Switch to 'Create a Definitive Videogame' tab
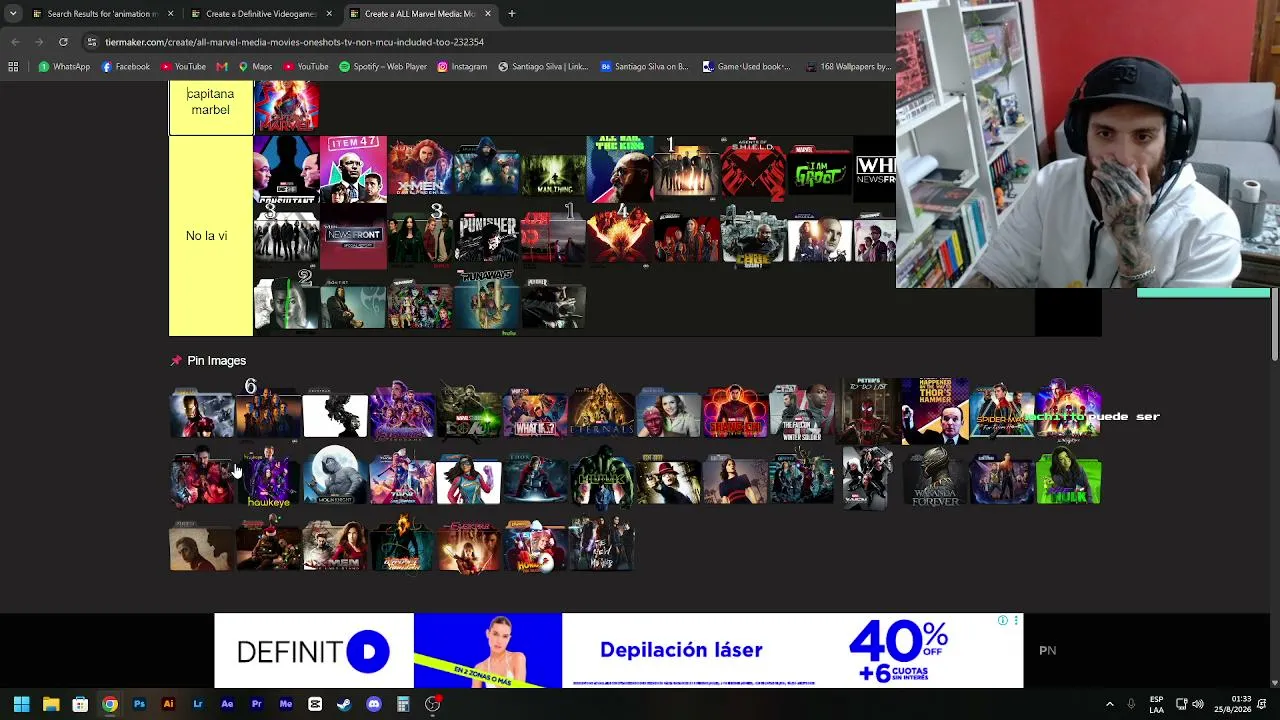Screen dimensions: 1280x720 pyautogui.click(x=260, y=14)
